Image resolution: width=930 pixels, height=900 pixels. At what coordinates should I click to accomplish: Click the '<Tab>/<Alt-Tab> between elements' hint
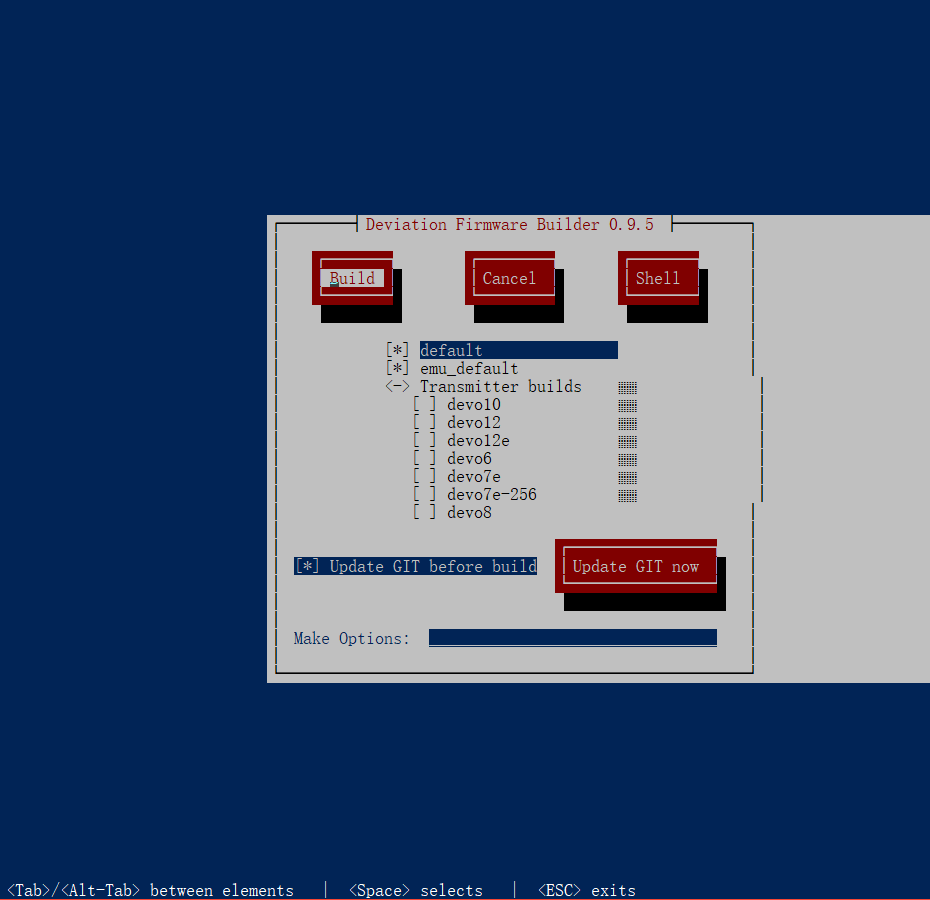tap(150, 890)
